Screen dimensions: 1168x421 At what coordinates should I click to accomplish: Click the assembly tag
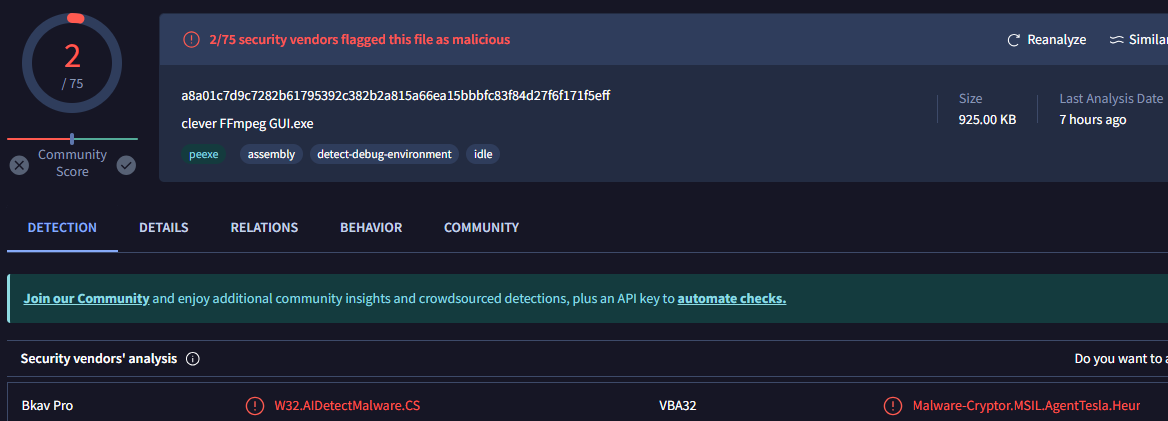(x=271, y=154)
